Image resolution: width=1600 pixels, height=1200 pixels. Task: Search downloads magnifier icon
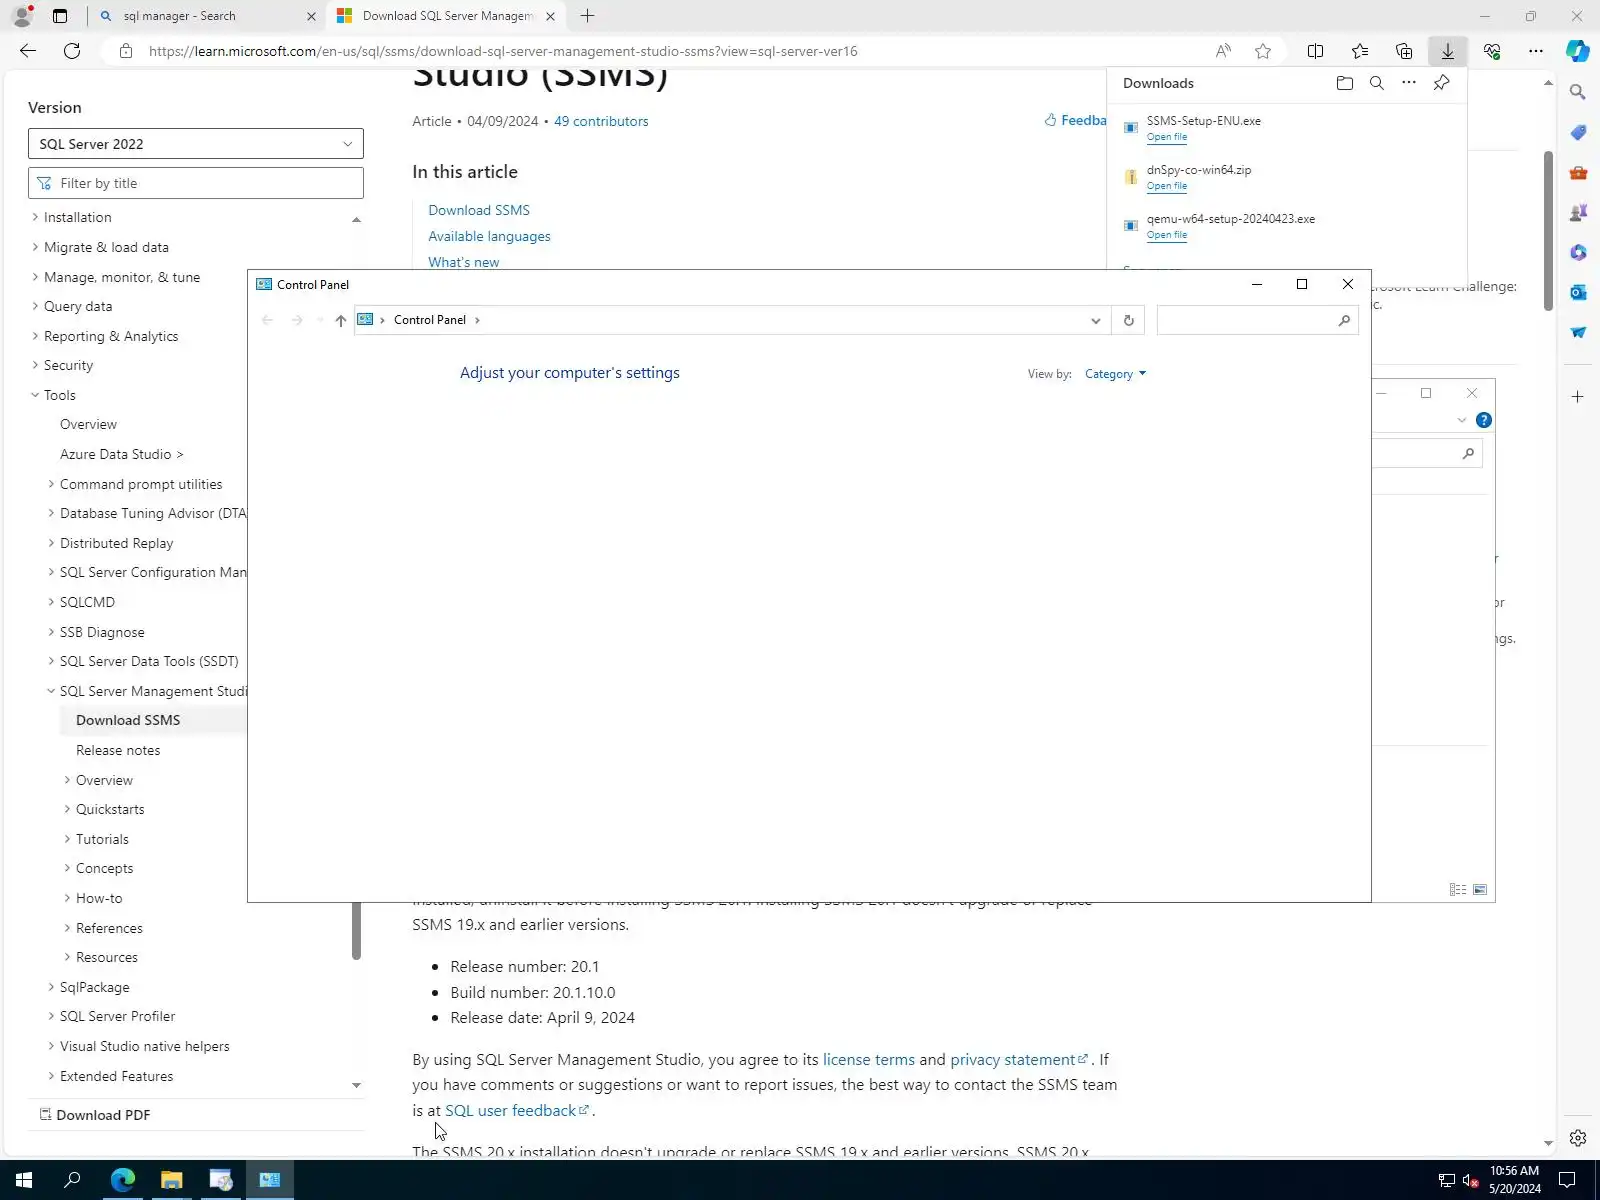click(1377, 83)
